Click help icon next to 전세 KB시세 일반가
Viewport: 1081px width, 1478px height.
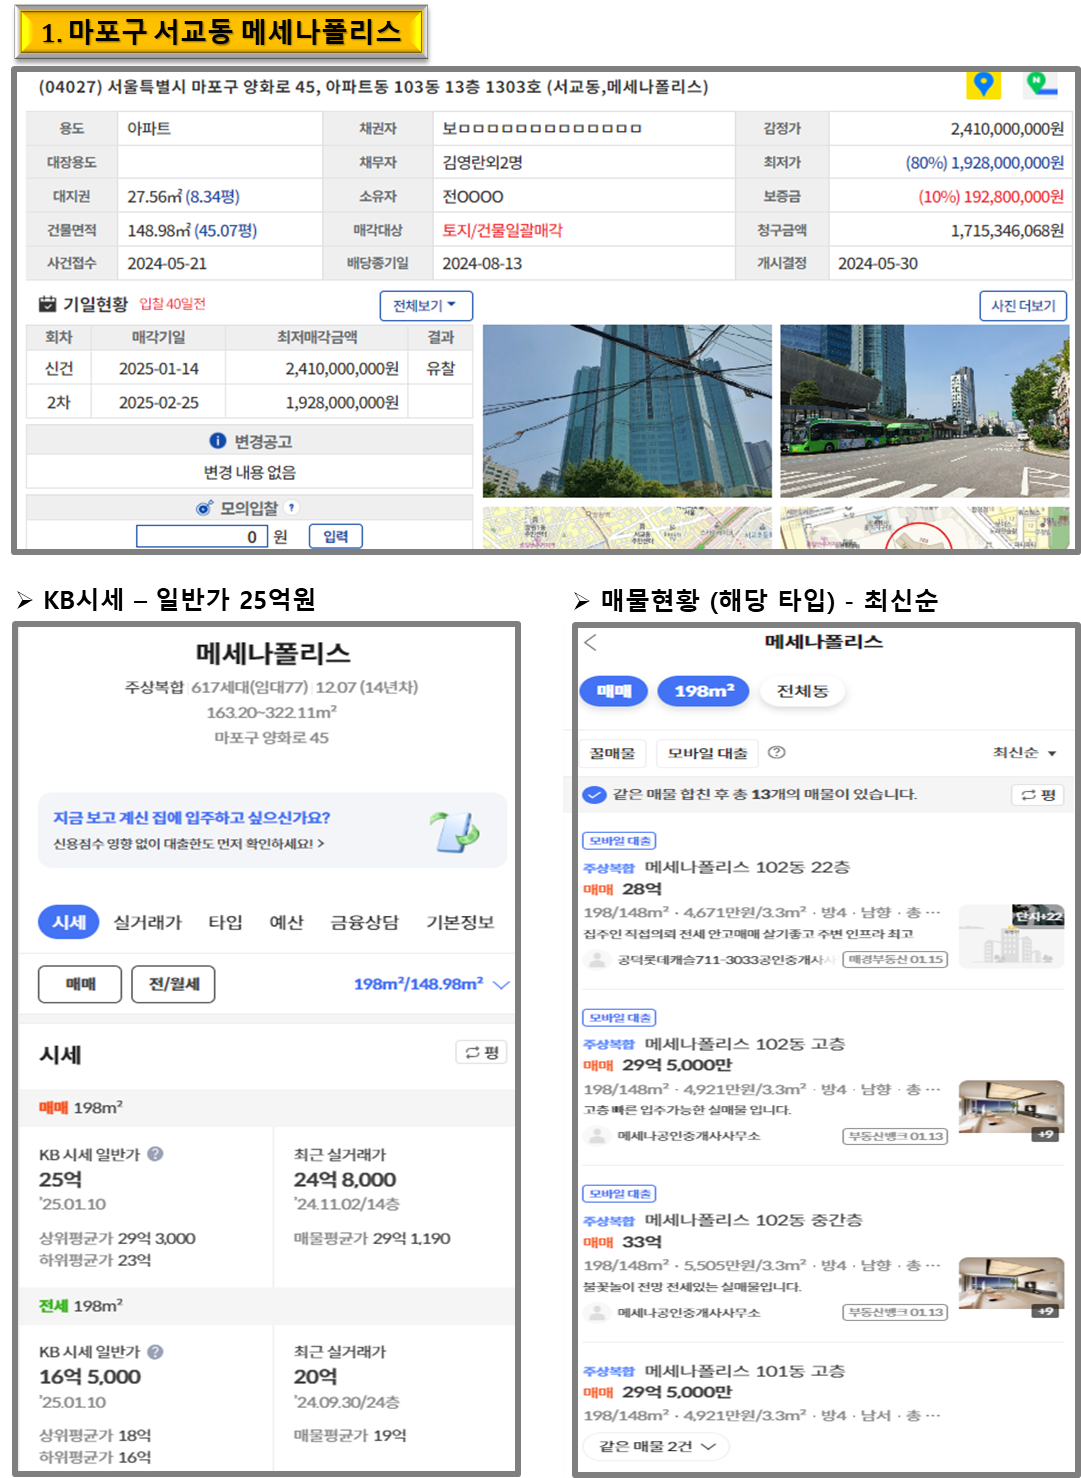point(155,1352)
